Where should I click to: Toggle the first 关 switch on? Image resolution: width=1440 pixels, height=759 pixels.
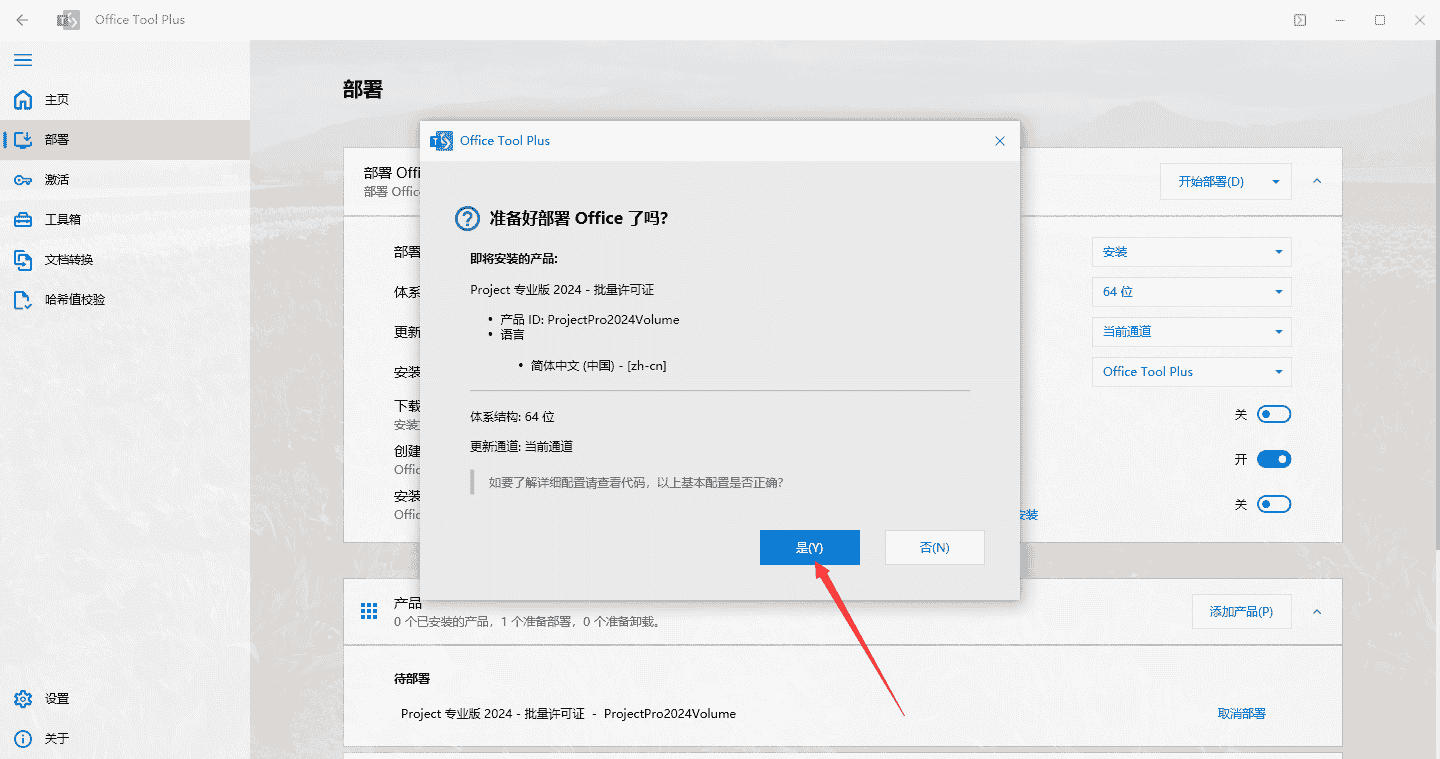tap(1274, 414)
